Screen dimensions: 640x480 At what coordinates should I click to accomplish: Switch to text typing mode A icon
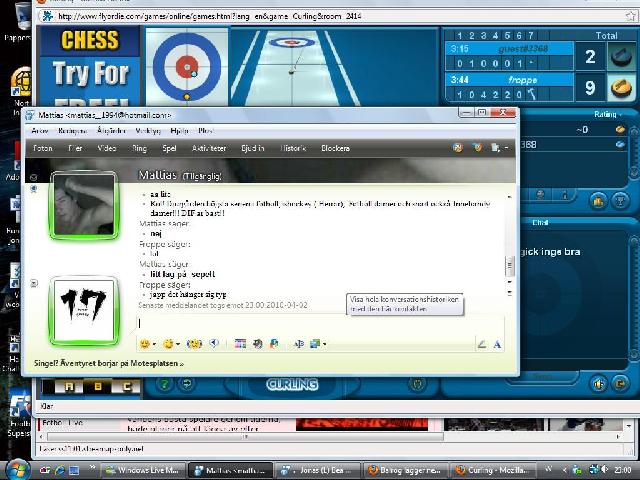tap(497, 344)
